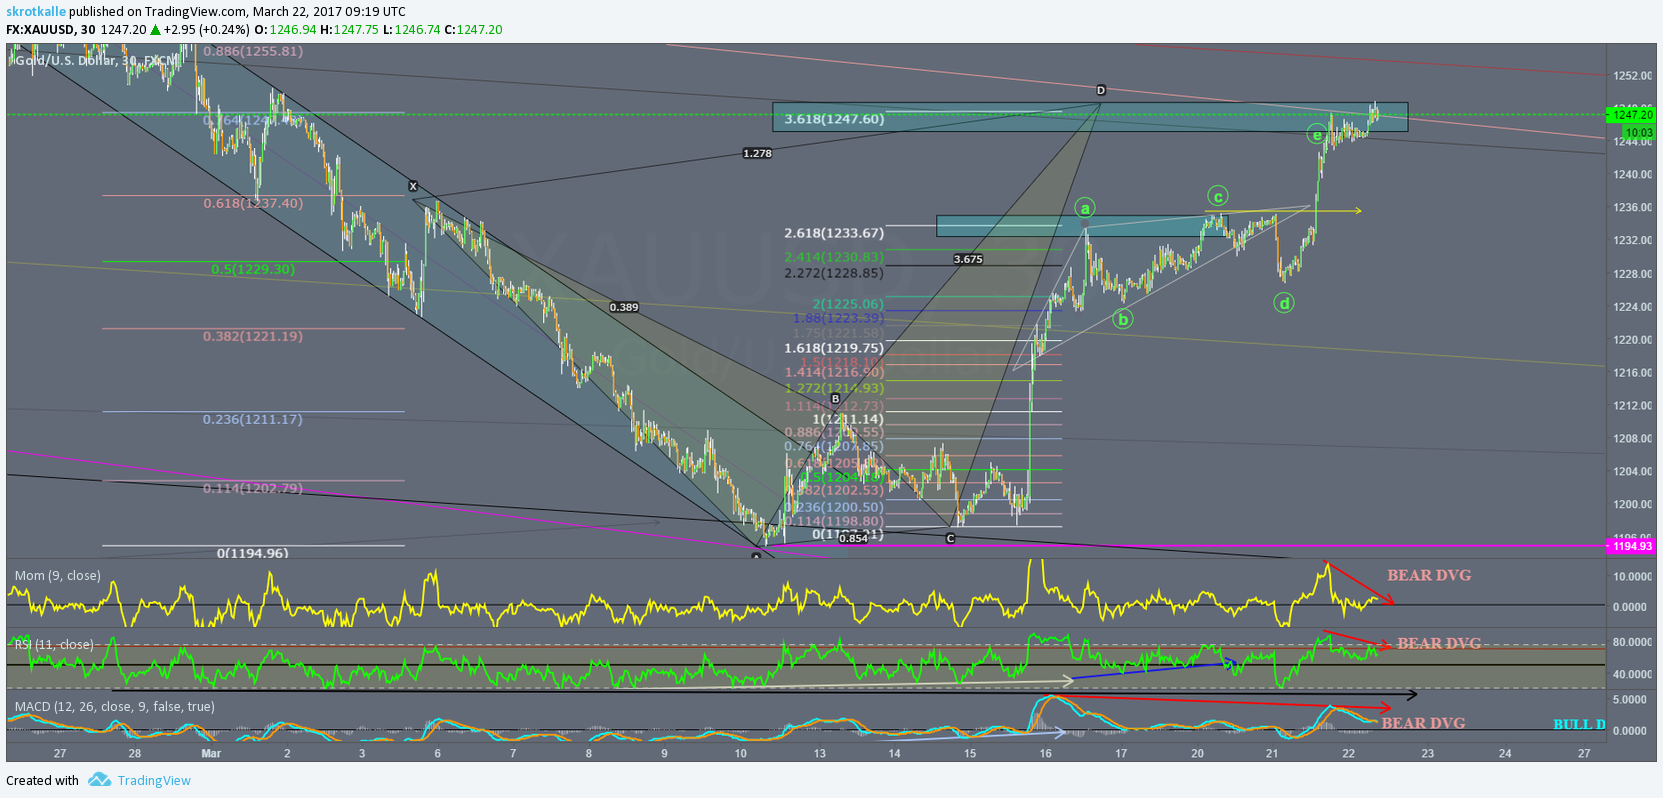Viewport: 1663px width, 798px height.
Task: Click the TradingView cloud logo icon
Action: tap(99, 779)
